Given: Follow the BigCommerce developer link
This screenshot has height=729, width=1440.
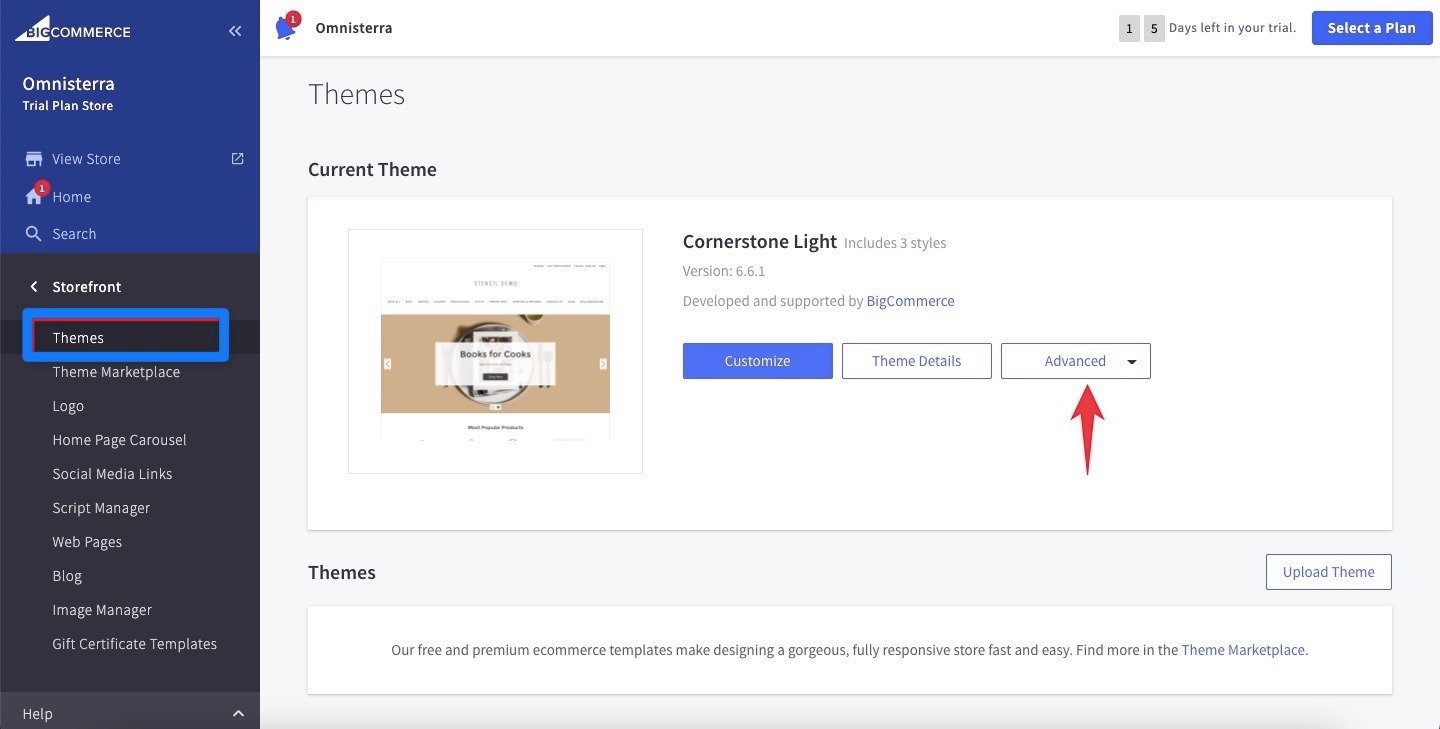Looking at the screenshot, I should [910, 301].
